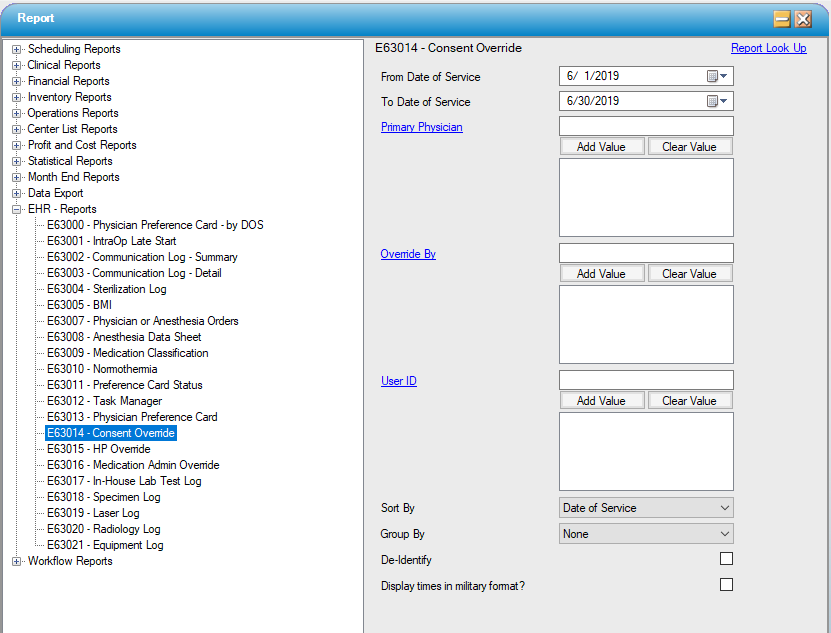Screen dimensions: 831x633
Task: Expand the Workflow Reports tree node
Action: [15, 561]
